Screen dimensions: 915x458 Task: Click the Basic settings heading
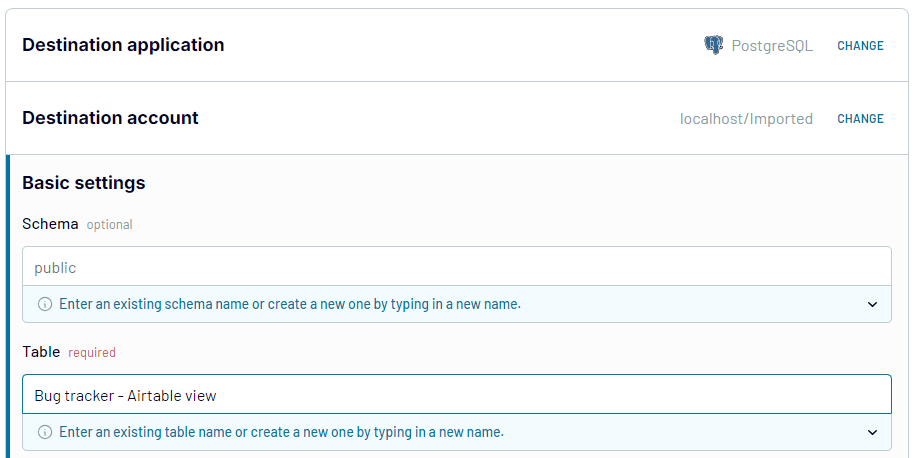(x=83, y=183)
